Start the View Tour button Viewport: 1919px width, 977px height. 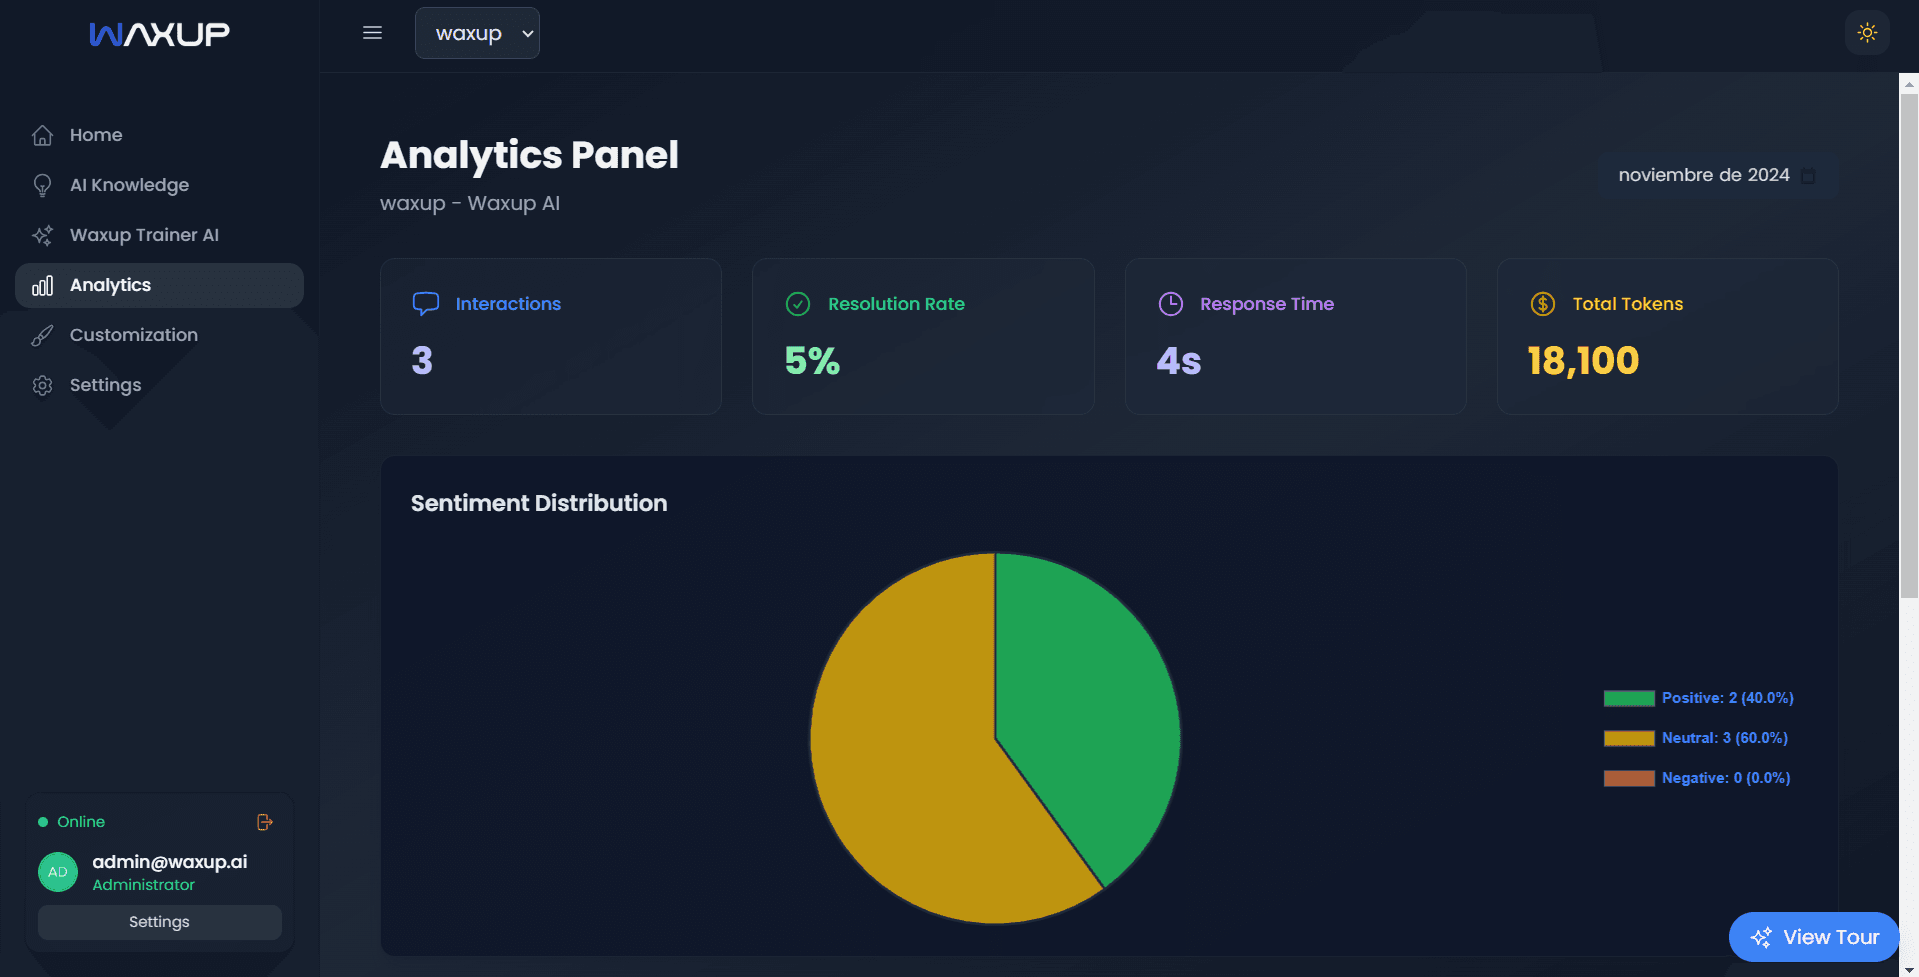point(1813,937)
